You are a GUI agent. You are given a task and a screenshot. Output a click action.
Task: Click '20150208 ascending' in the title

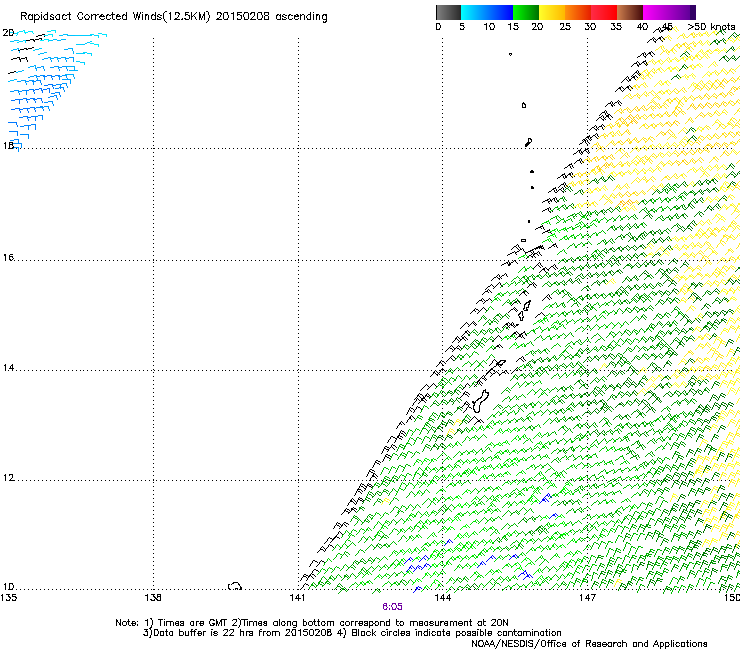tap(271, 17)
